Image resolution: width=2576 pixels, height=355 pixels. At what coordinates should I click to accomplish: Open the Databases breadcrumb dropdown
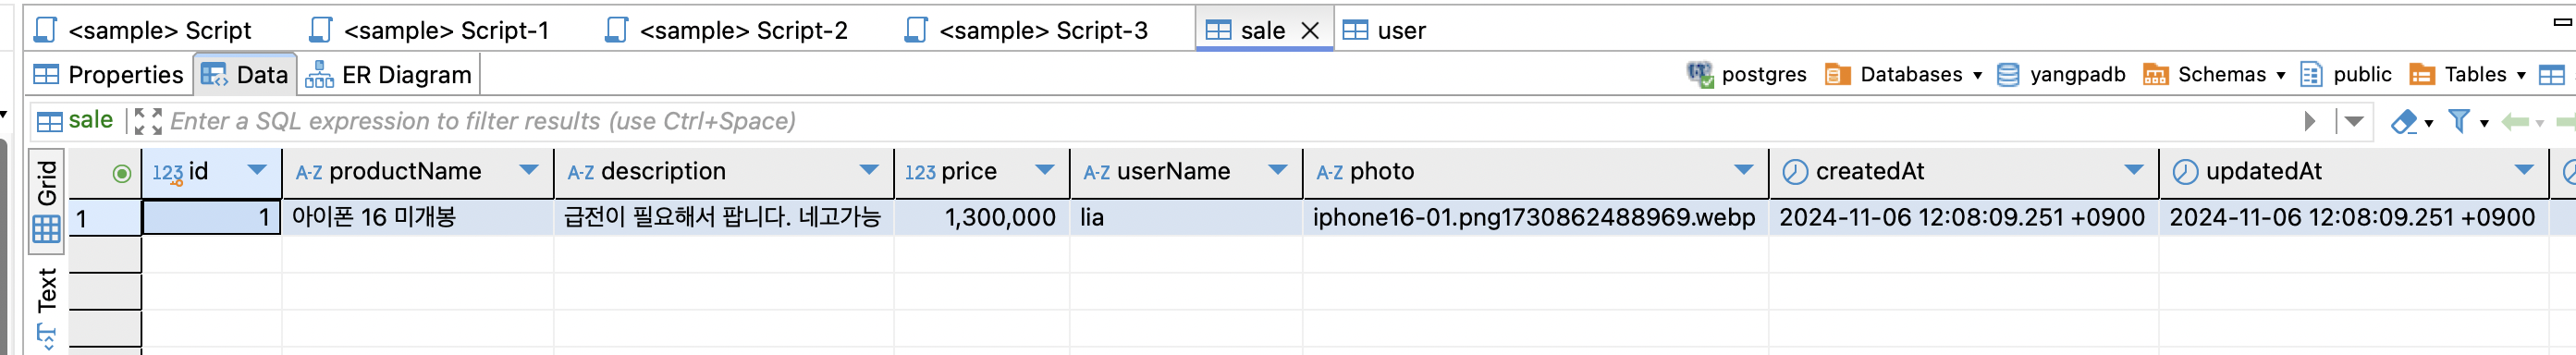[x=1978, y=75]
